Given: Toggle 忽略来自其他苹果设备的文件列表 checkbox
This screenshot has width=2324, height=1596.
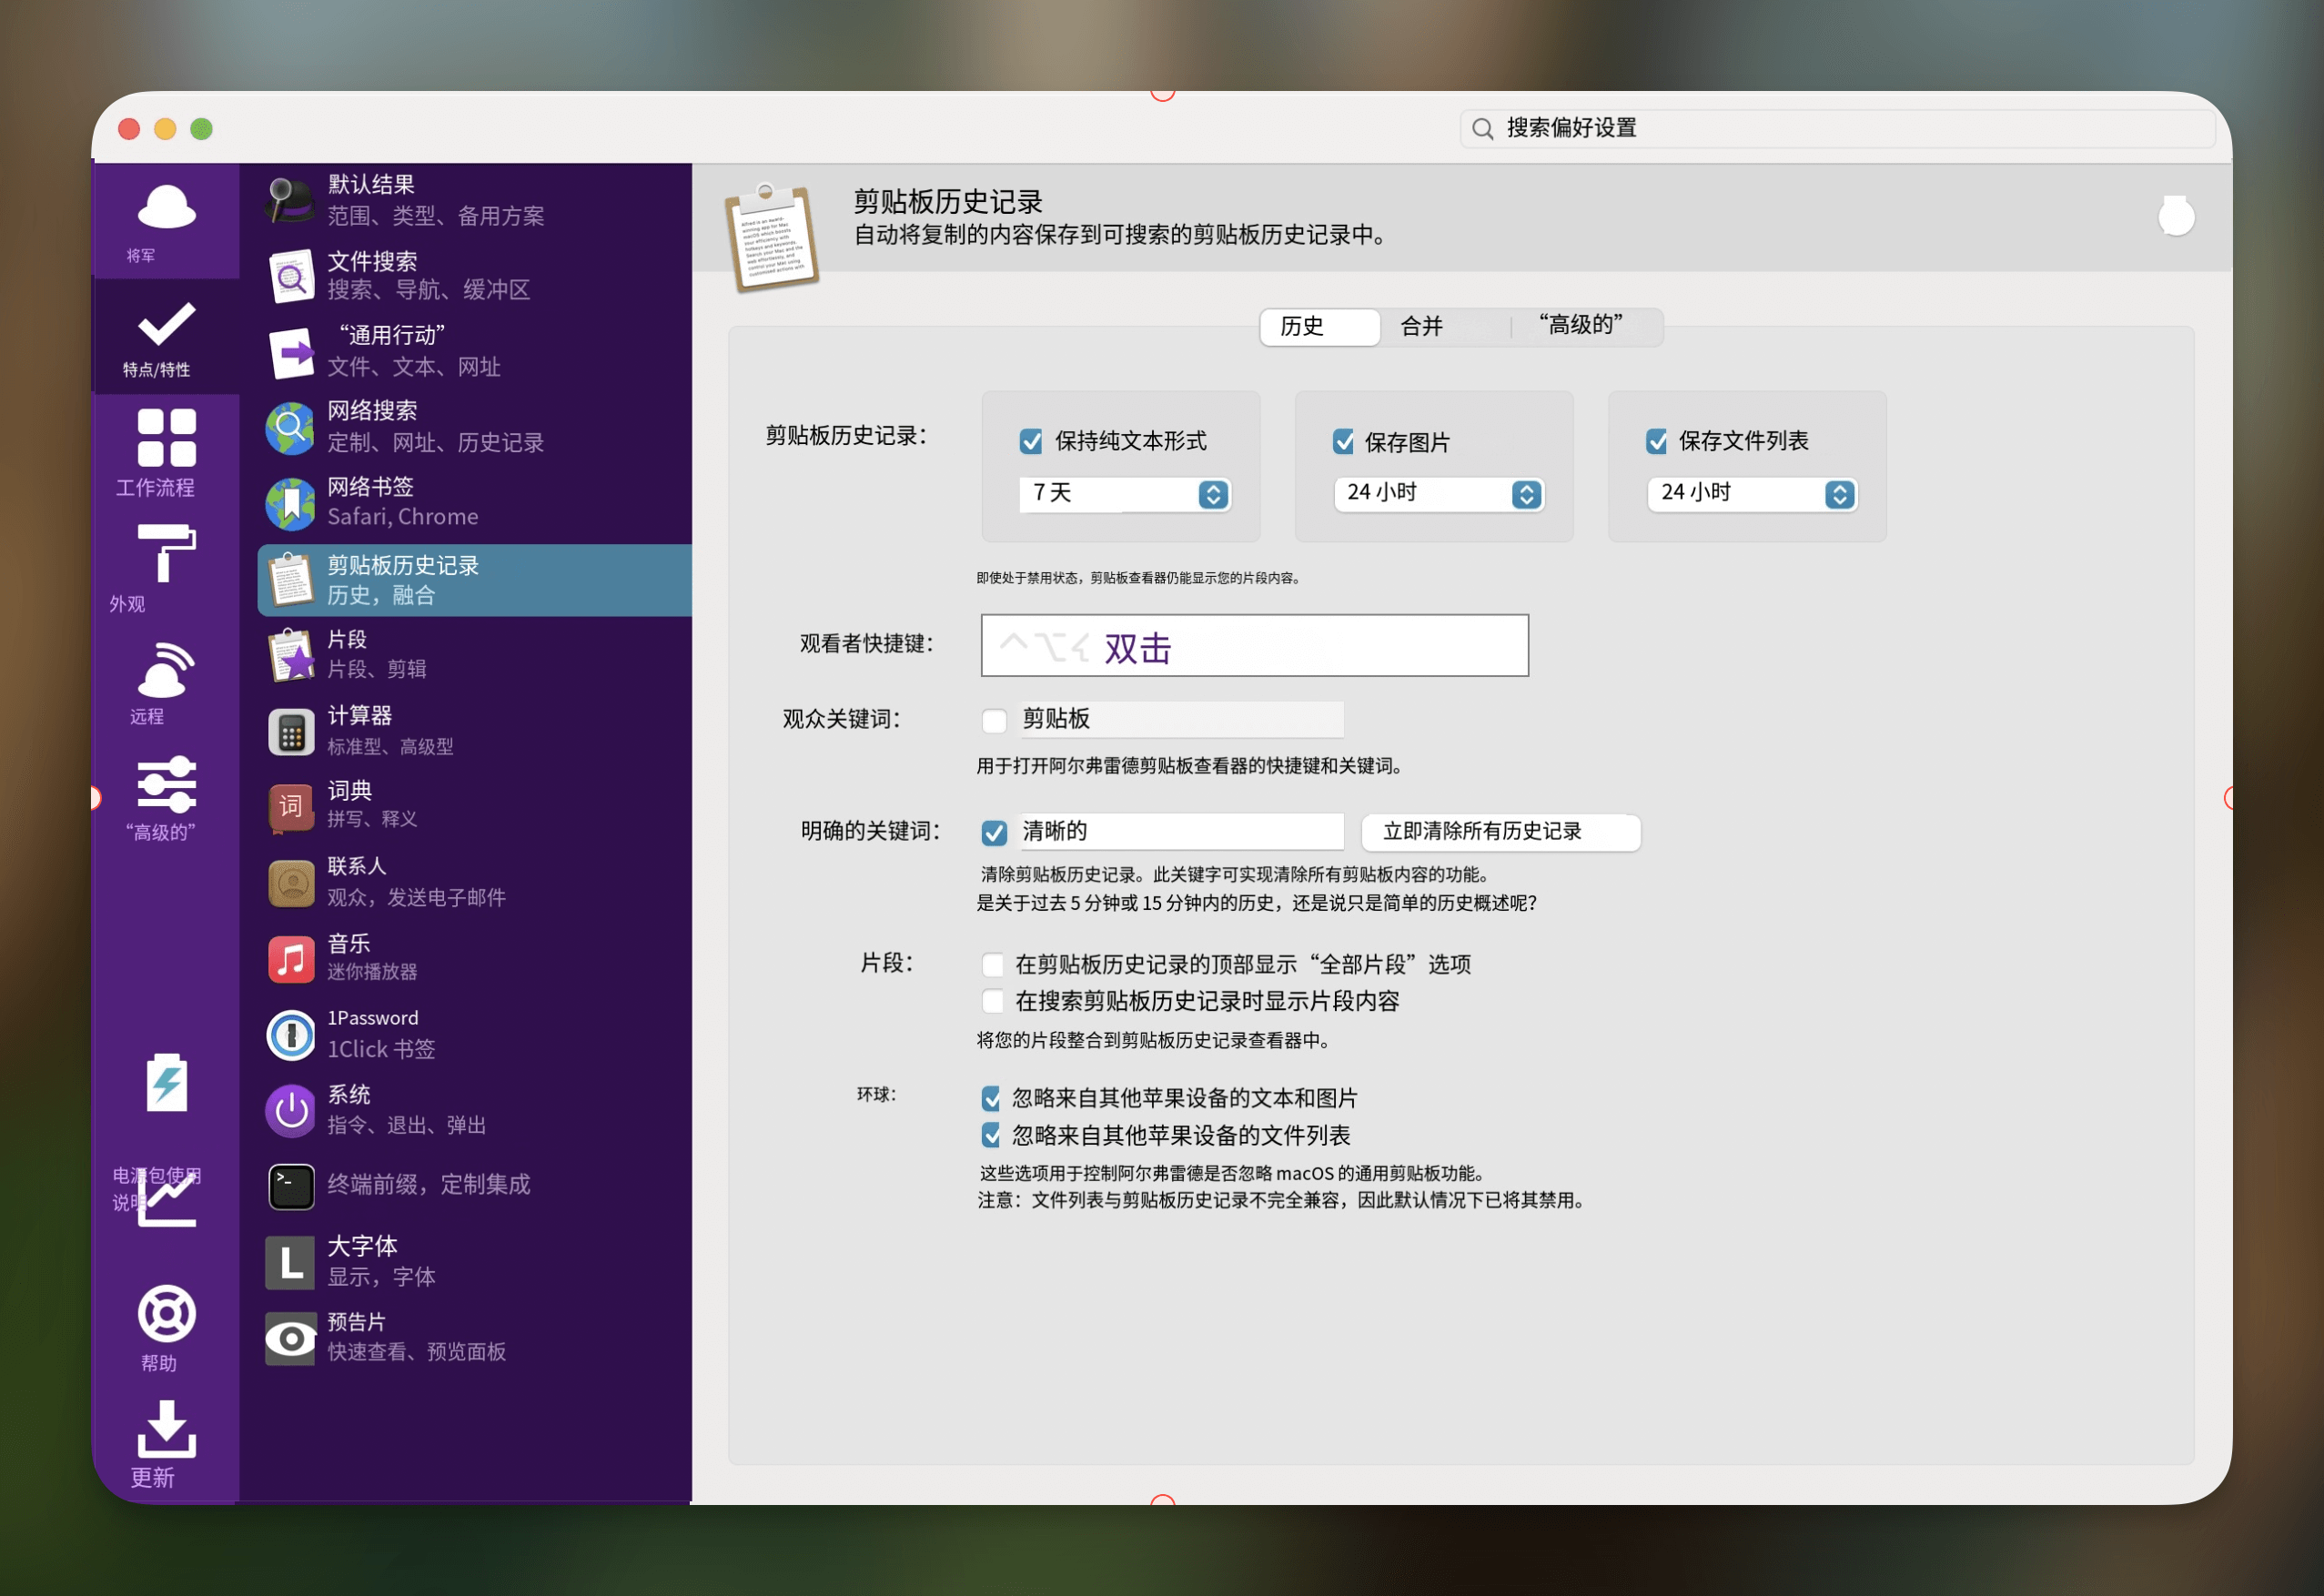Looking at the screenshot, I should point(990,1135).
